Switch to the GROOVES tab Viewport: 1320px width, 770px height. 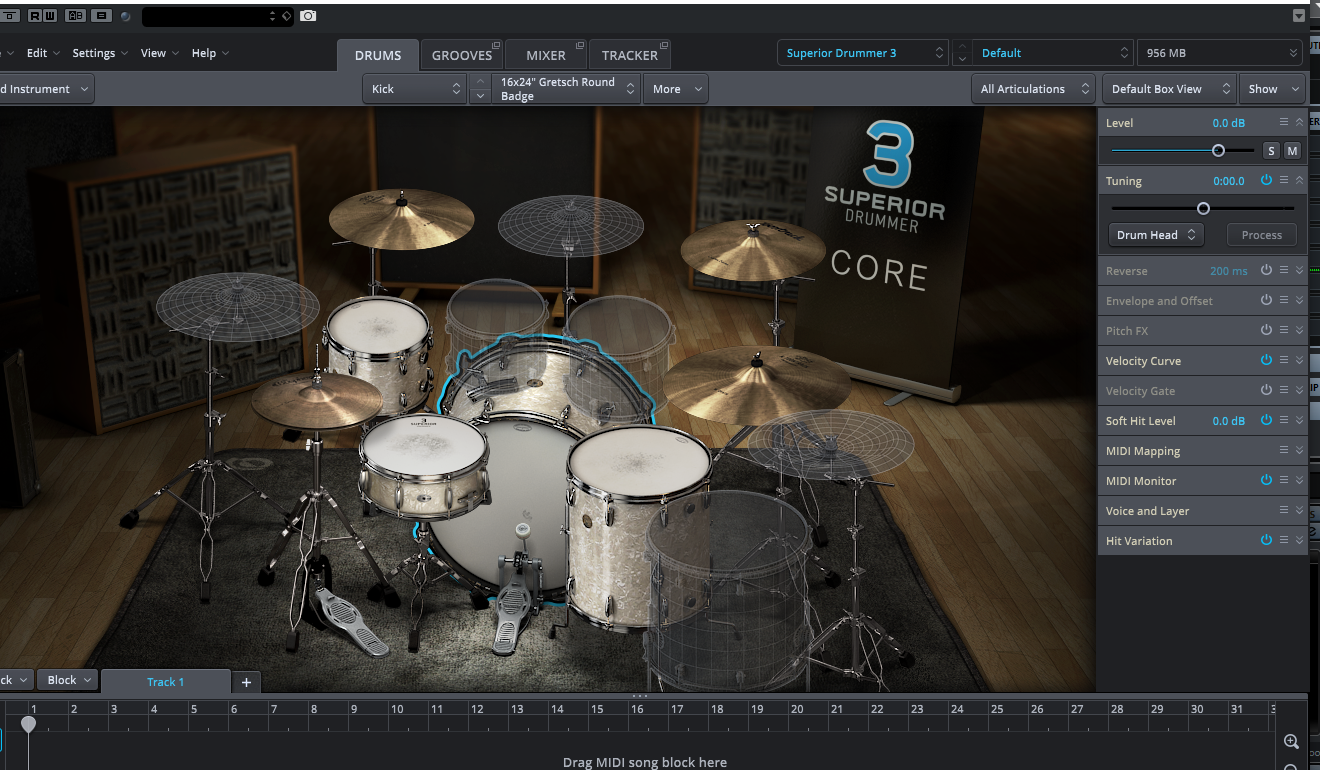(462, 55)
